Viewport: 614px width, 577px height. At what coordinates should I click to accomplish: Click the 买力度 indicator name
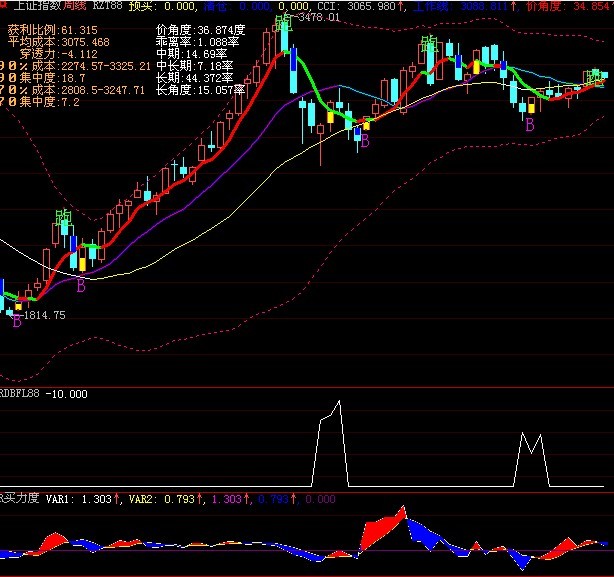(21, 498)
